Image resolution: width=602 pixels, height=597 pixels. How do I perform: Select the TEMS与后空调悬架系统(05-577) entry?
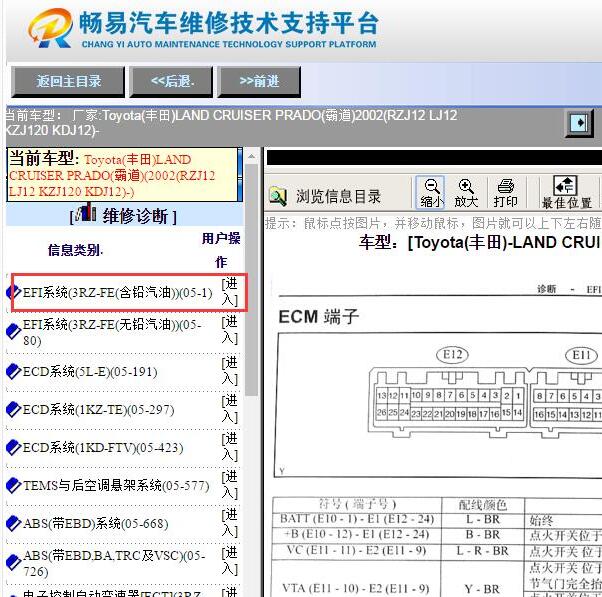pyautogui.click(x=116, y=486)
